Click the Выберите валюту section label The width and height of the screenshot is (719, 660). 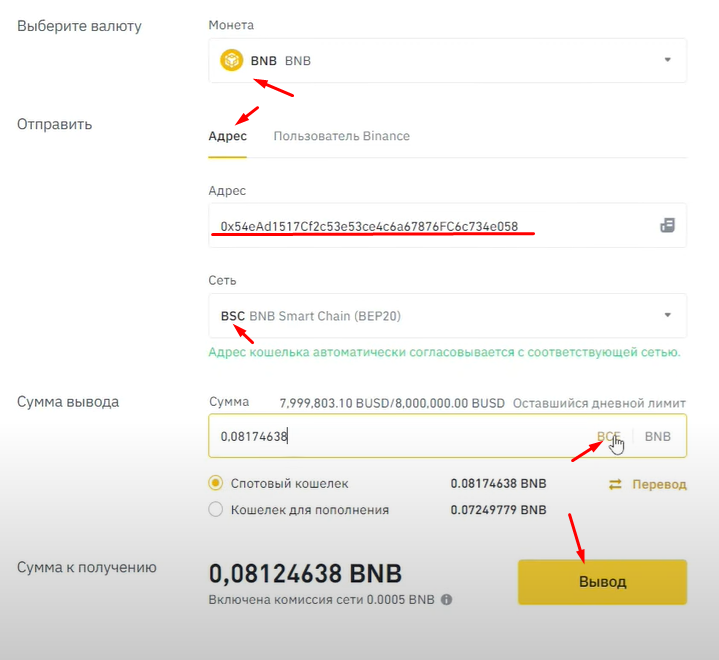click(79, 26)
